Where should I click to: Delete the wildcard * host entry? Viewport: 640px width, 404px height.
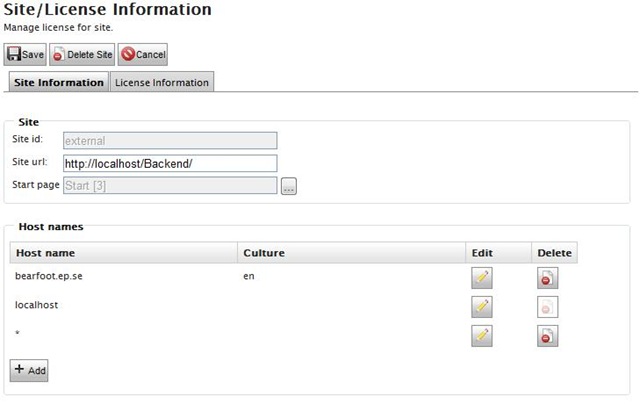pos(547,336)
